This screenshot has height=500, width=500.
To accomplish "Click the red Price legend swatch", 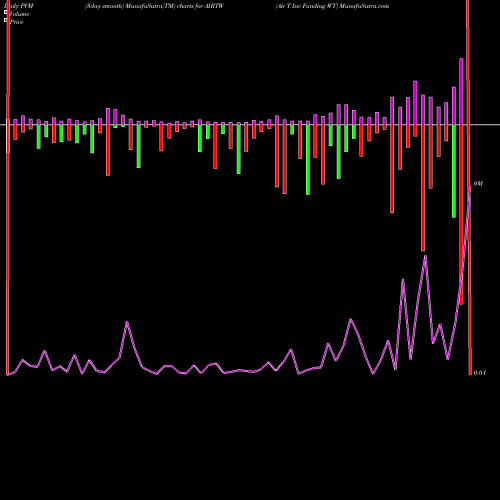I will tap(5, 21).
